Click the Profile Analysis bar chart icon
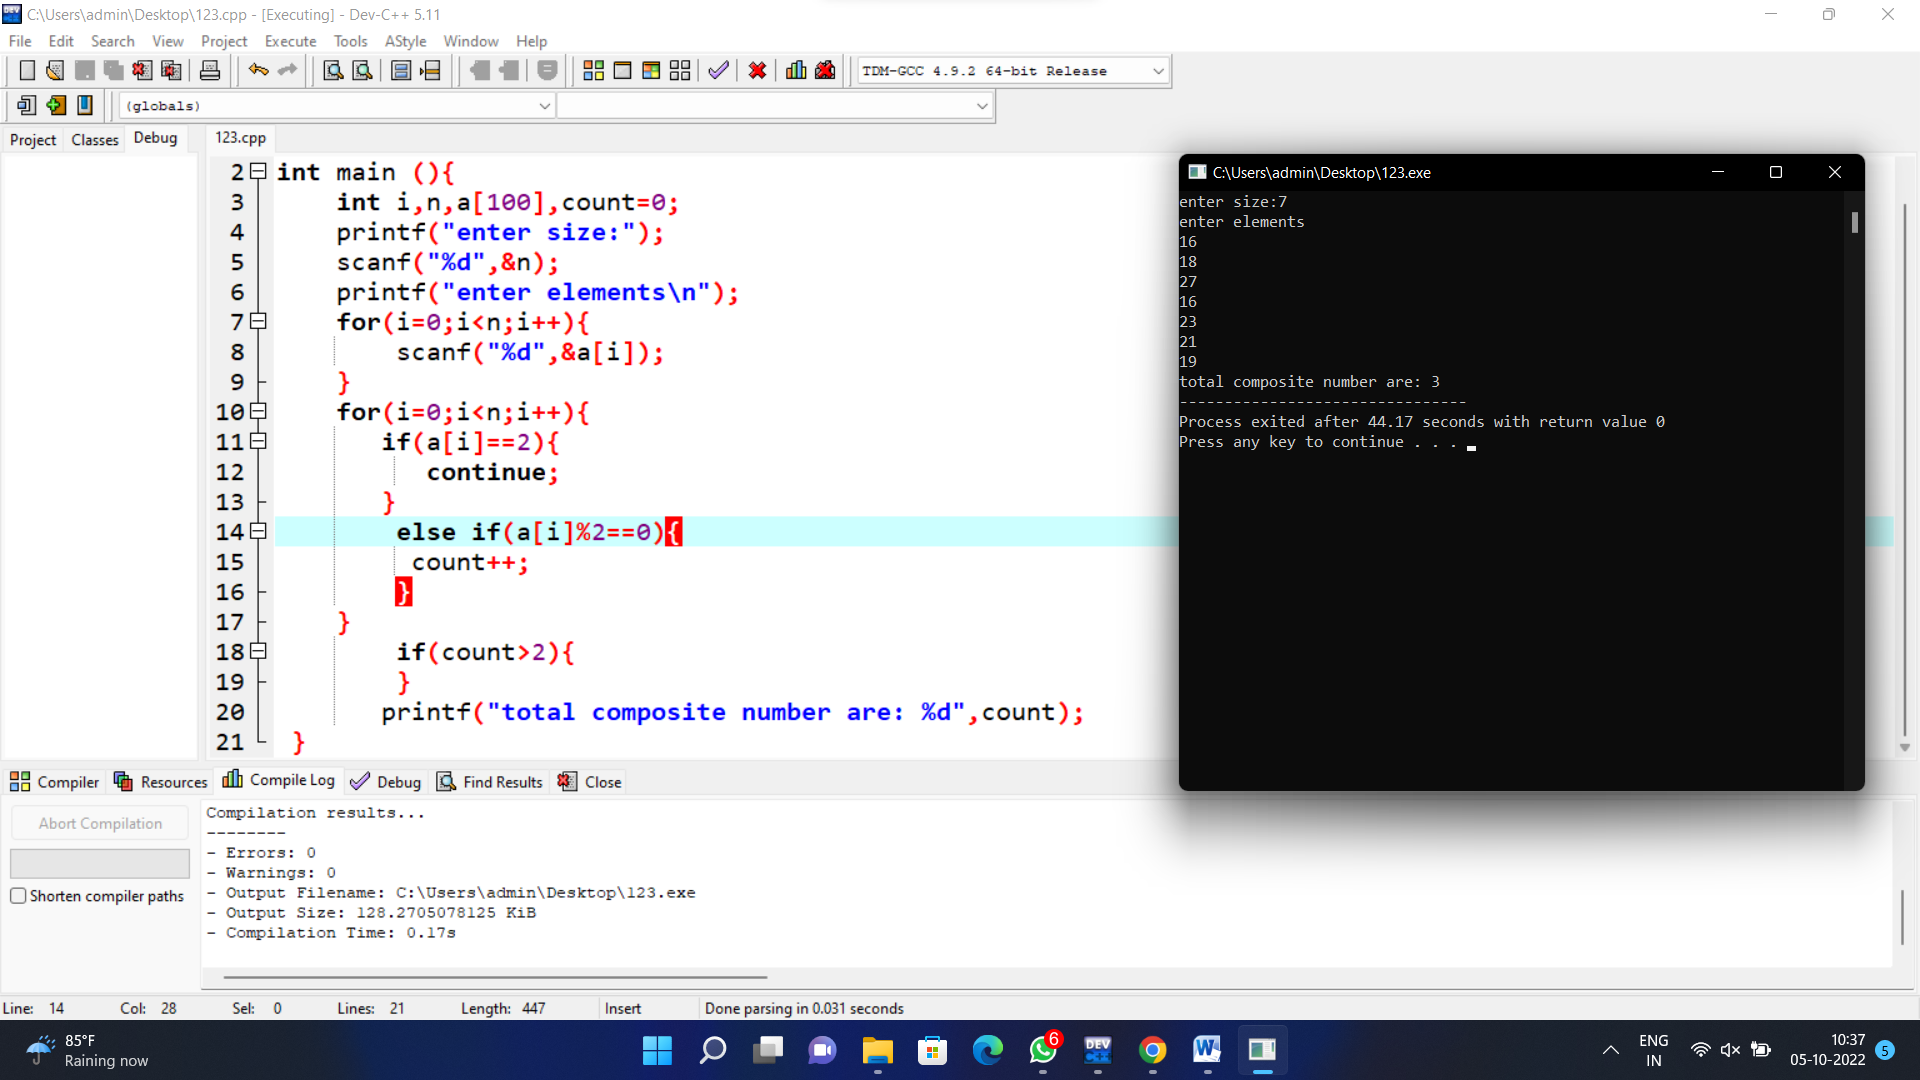 tap(795, 70)
